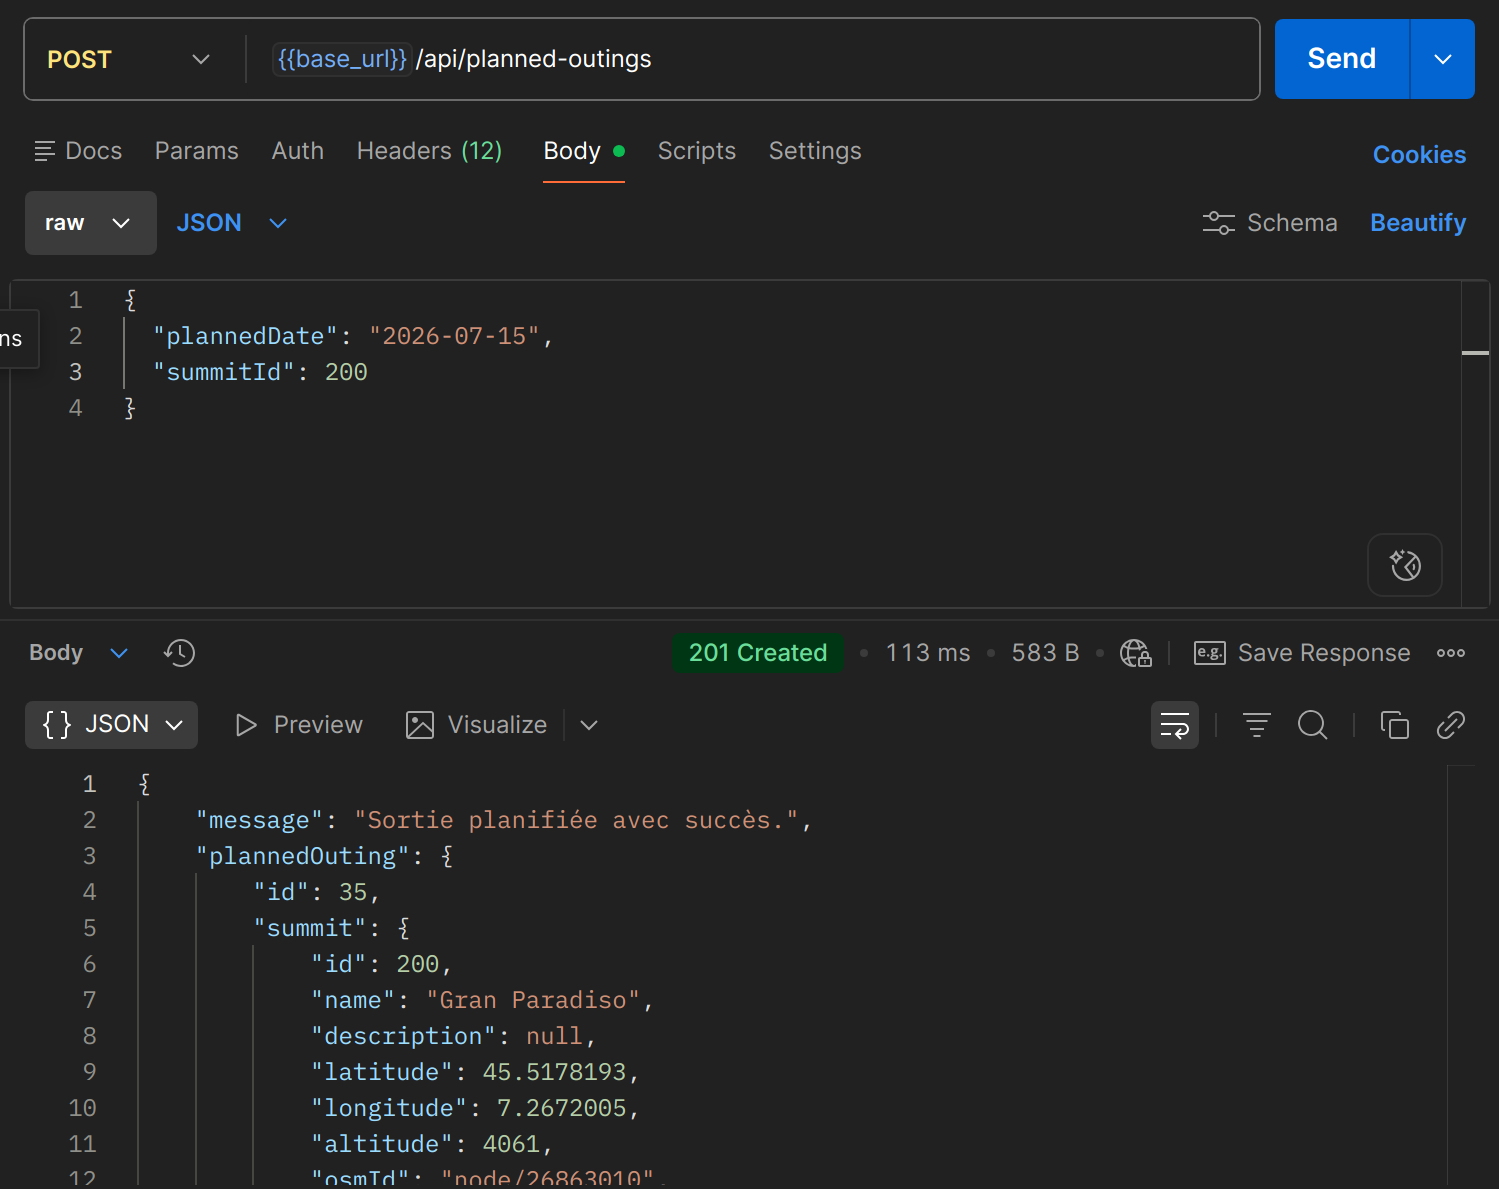Viewport: 1499px width, 1189px height.
Task: Click the "Sortie planifiée avec succès." message value
Action: [x=576, y=820]
